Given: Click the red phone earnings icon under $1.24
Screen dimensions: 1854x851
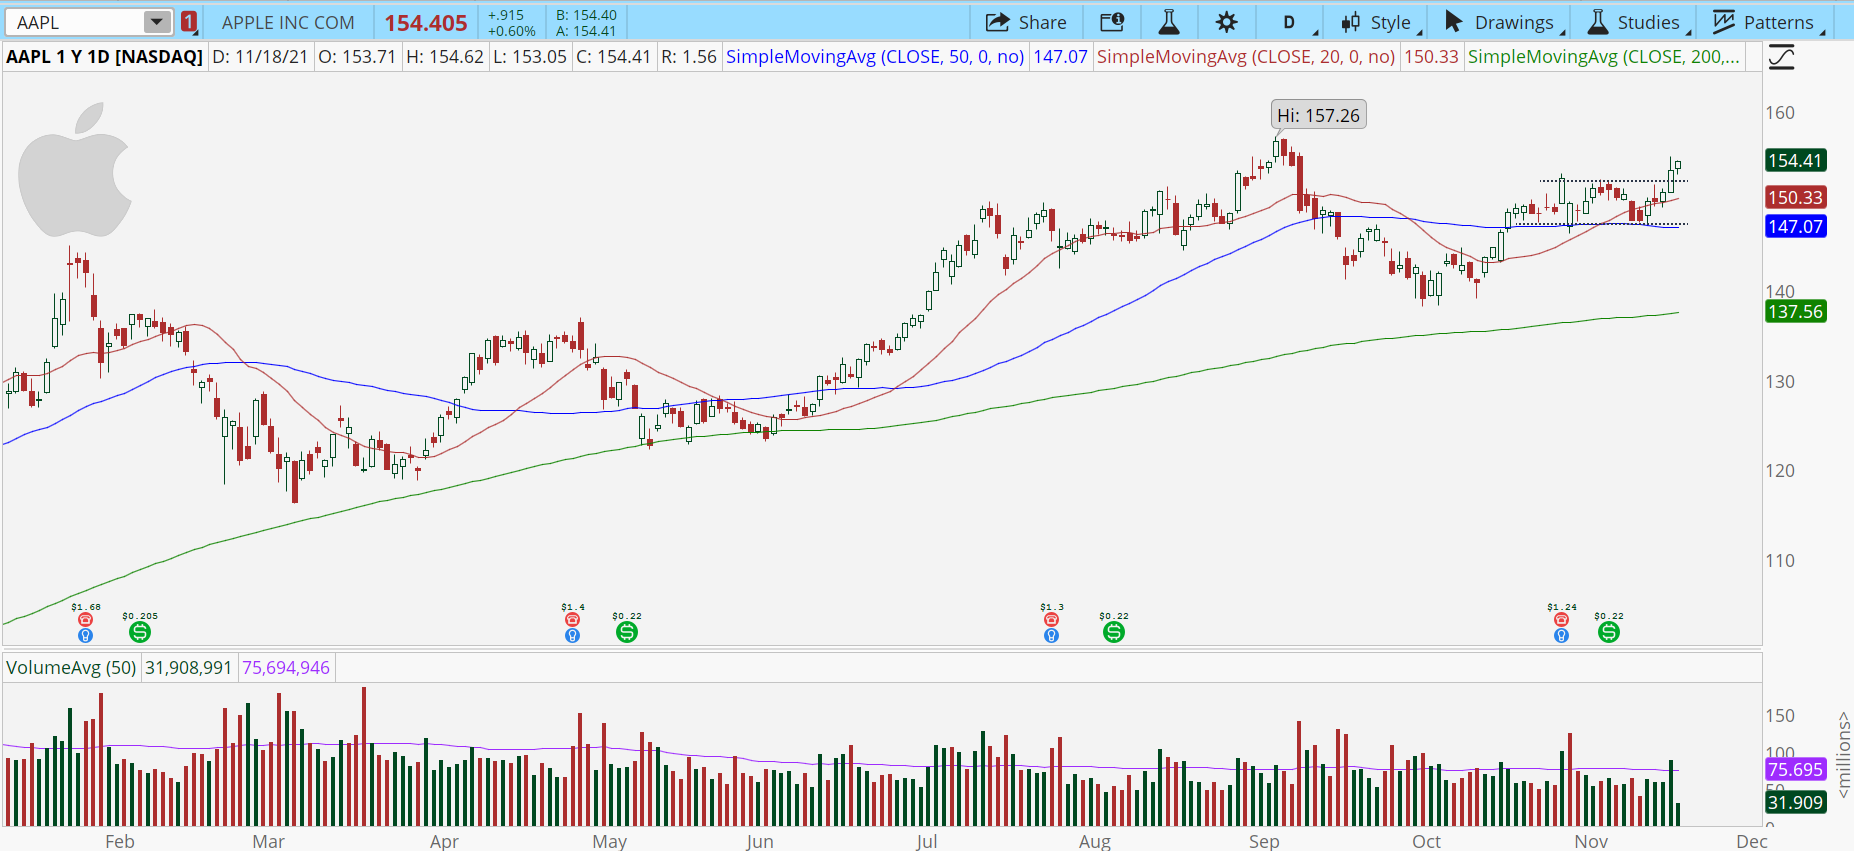Looking at the screenshot, I should (1561, 620).
